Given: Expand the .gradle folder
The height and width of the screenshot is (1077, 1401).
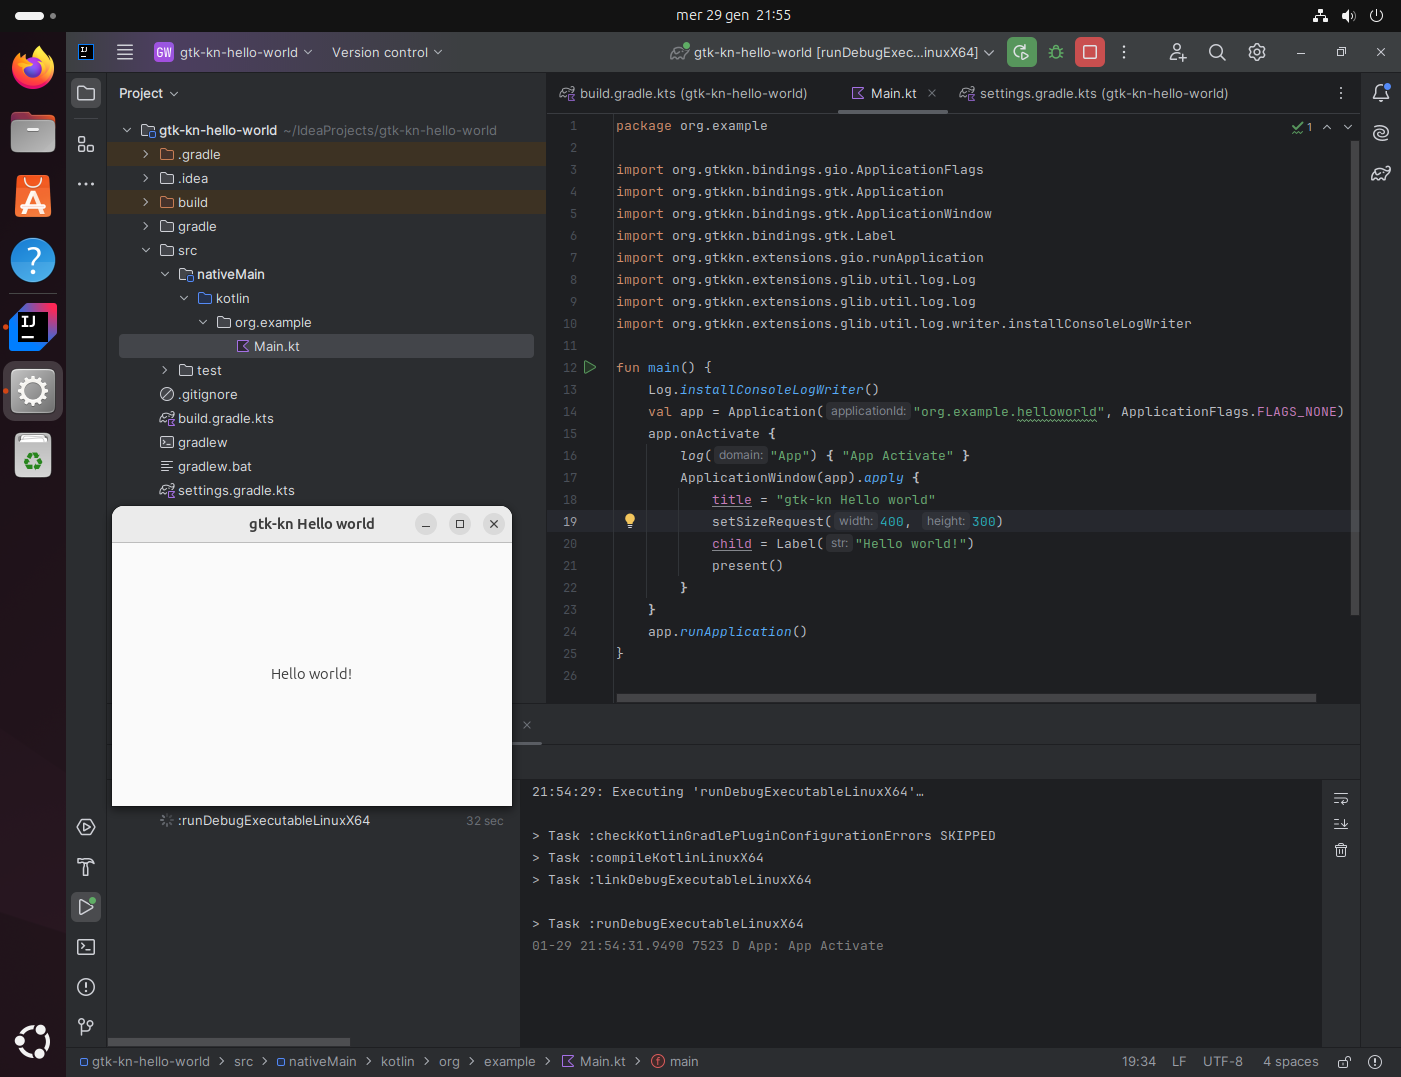Looking at the screenshot, I should click(146, 154).
